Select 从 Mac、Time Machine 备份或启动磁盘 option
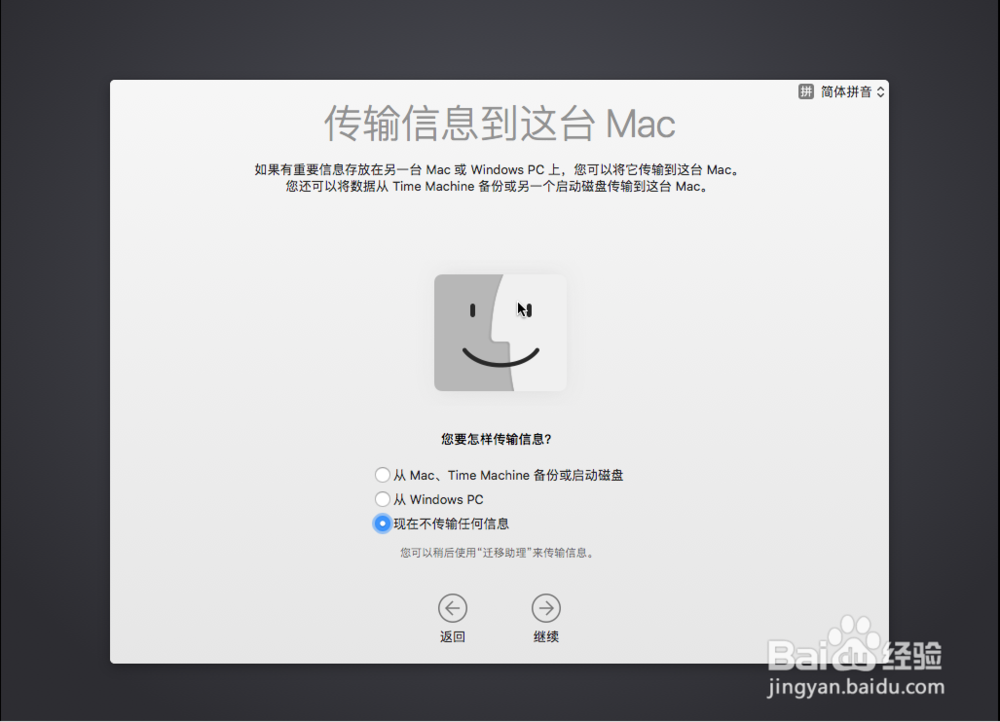The width and height of the screenshot is (1000, 722). click(x=383, y=475)
